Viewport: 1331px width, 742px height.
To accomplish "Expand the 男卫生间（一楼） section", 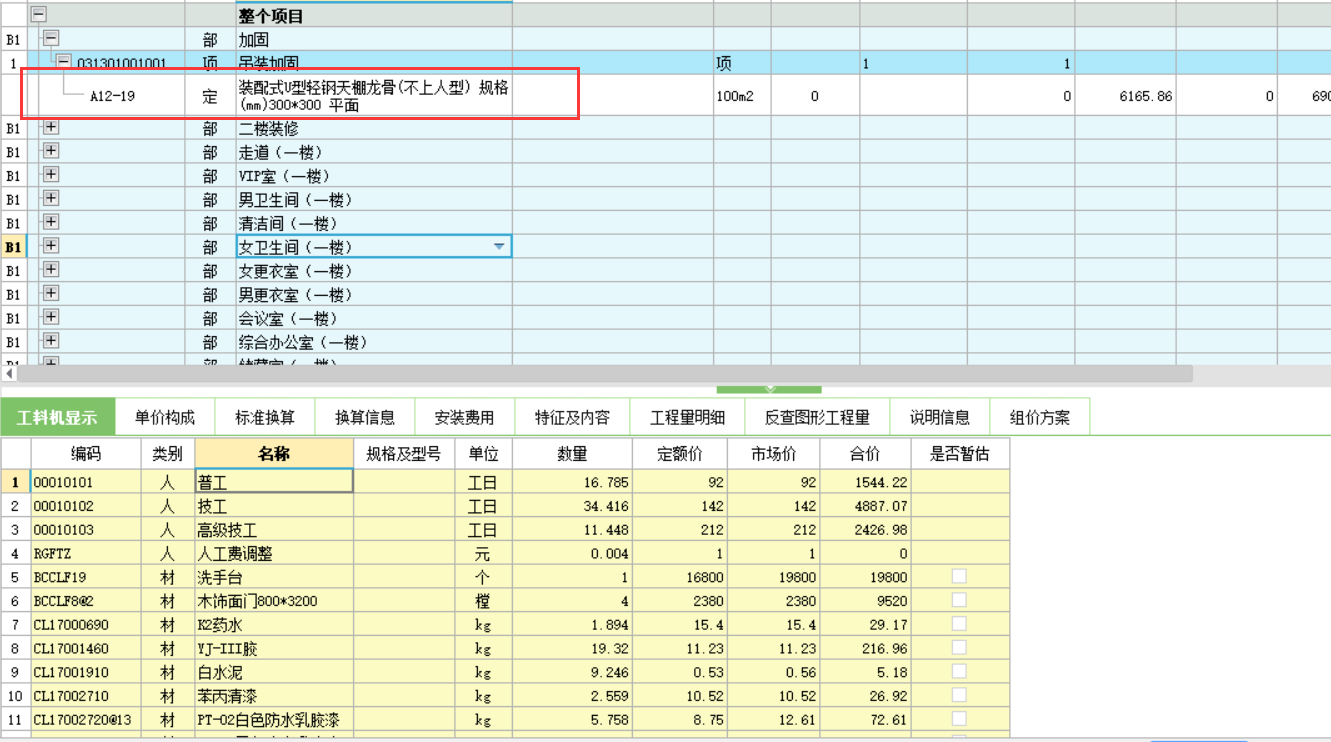I will pos(51,198).
